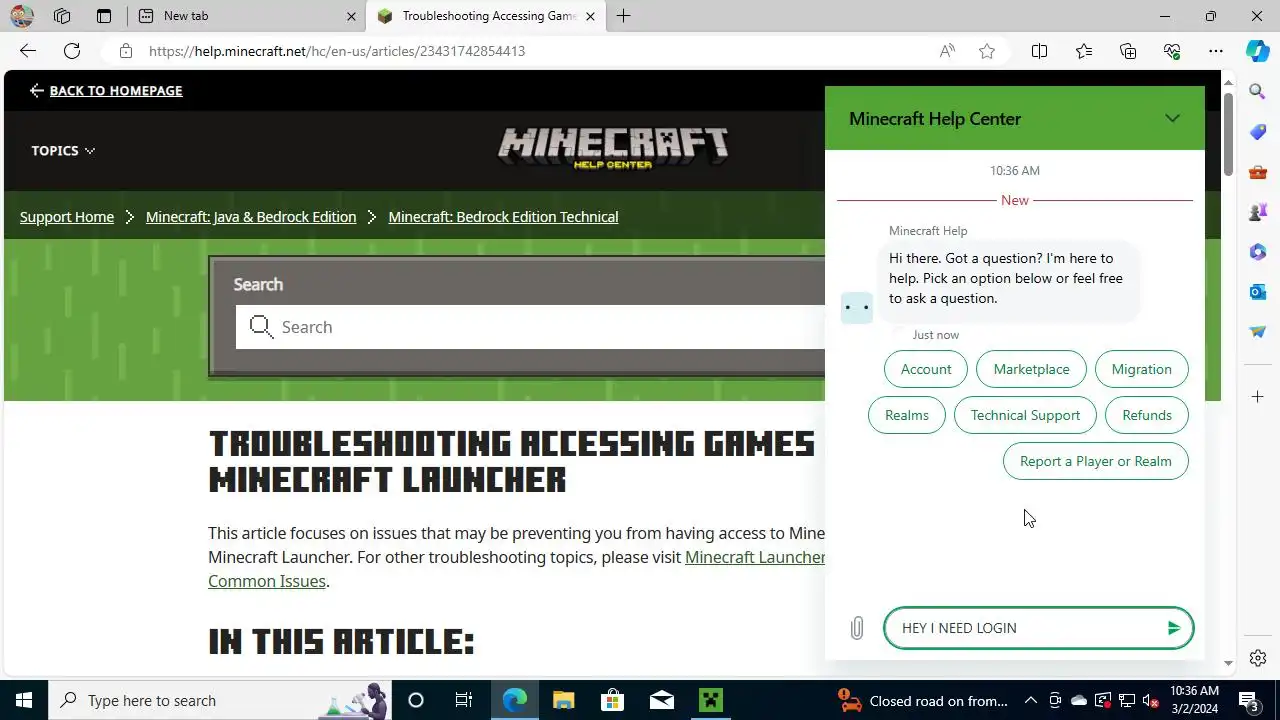Open the tab actions menu icon

pos(104,16)
